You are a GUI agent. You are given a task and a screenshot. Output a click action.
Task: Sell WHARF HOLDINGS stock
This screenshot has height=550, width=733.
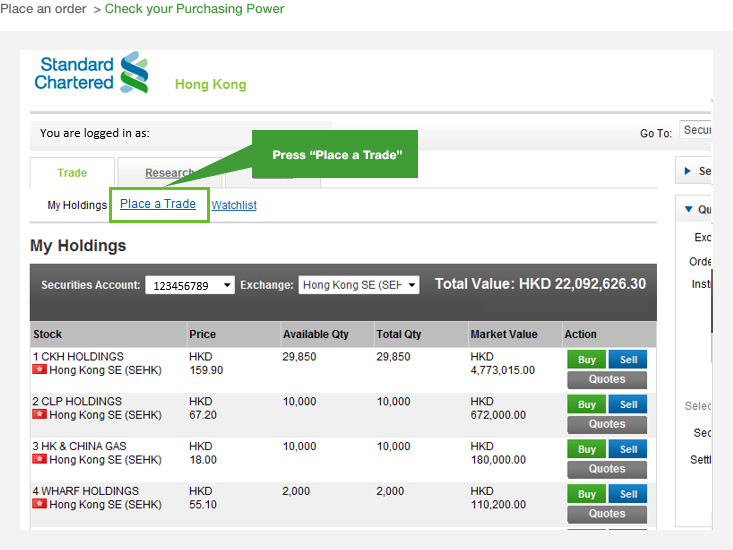click(x=628, y=494)
